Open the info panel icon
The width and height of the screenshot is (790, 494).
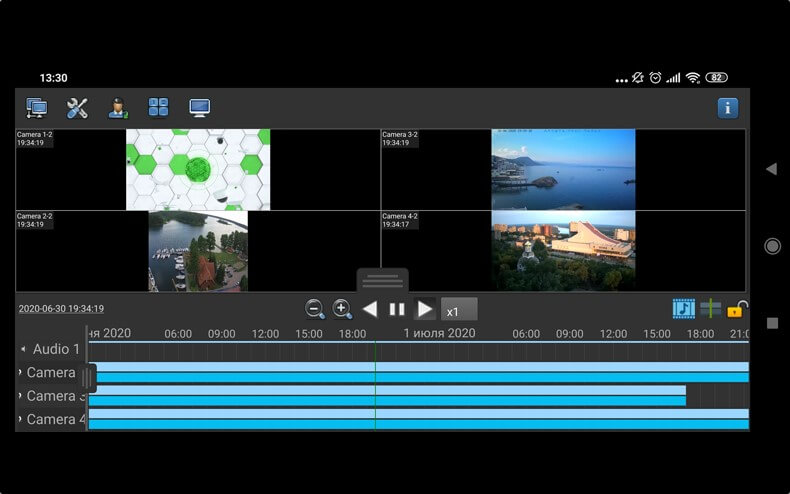(728, 108)
